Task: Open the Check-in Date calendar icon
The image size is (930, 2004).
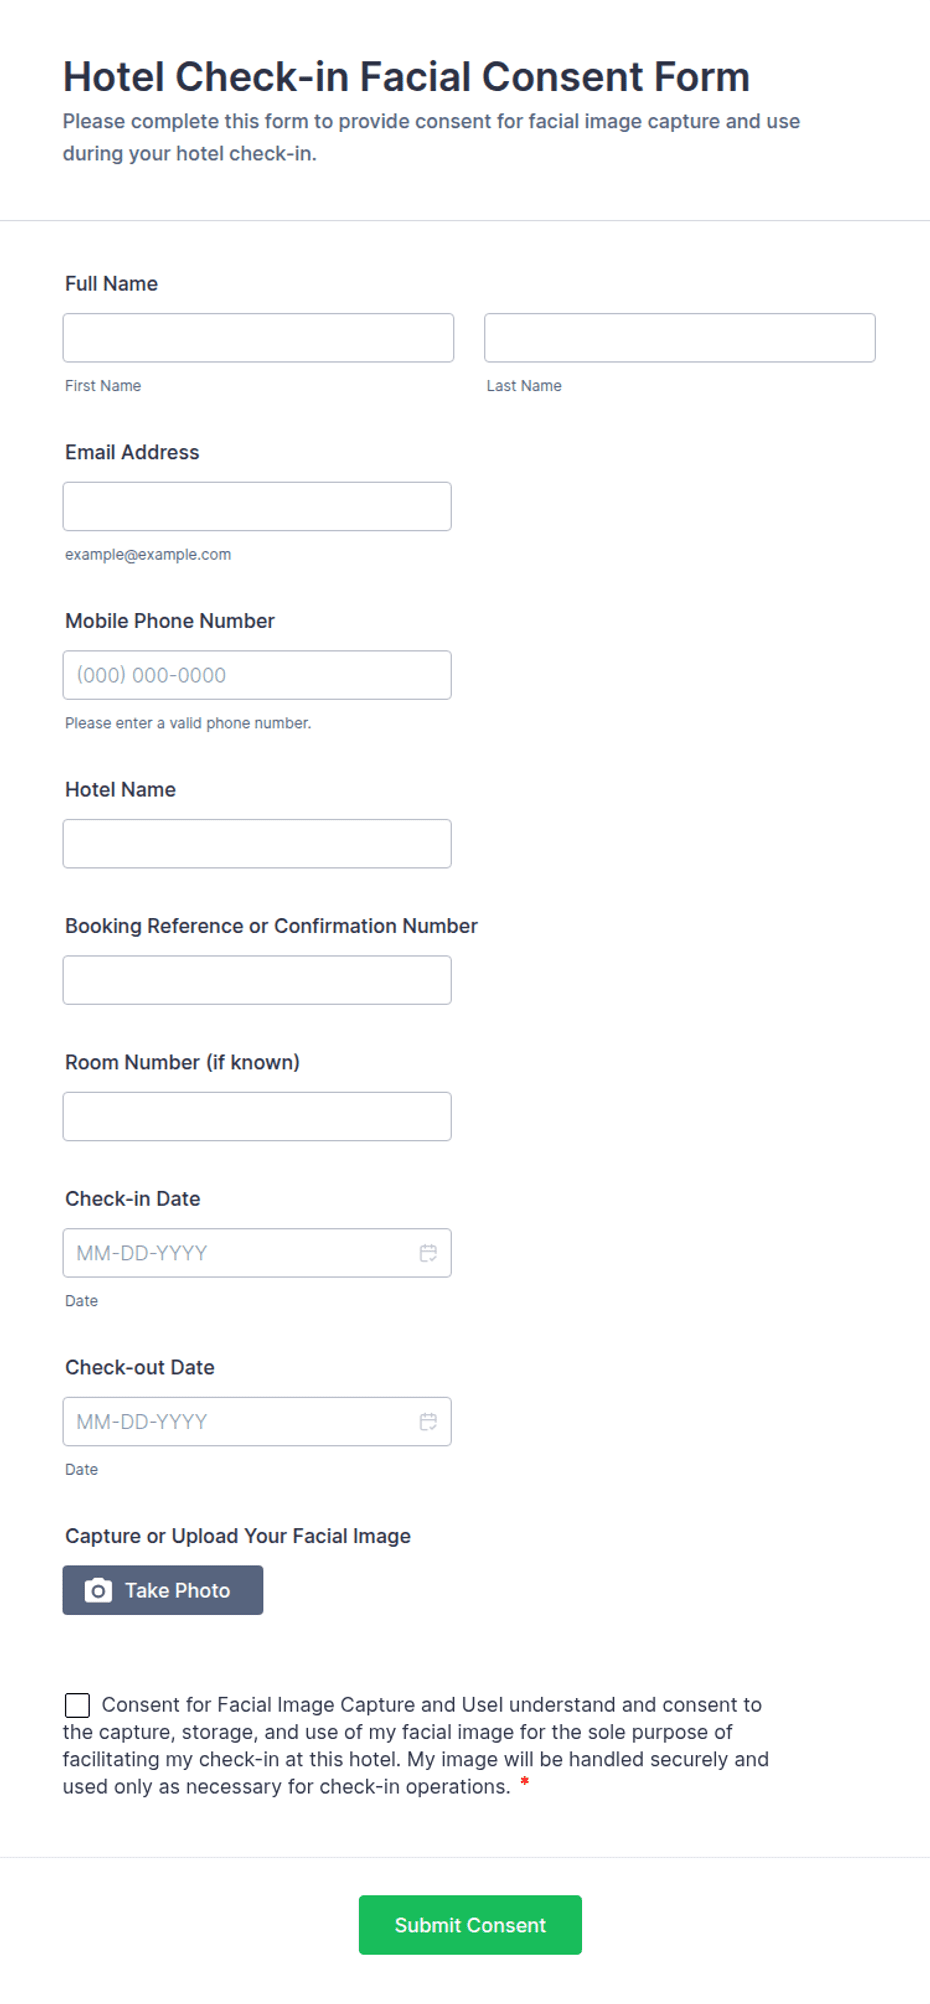Action: 428,1253
